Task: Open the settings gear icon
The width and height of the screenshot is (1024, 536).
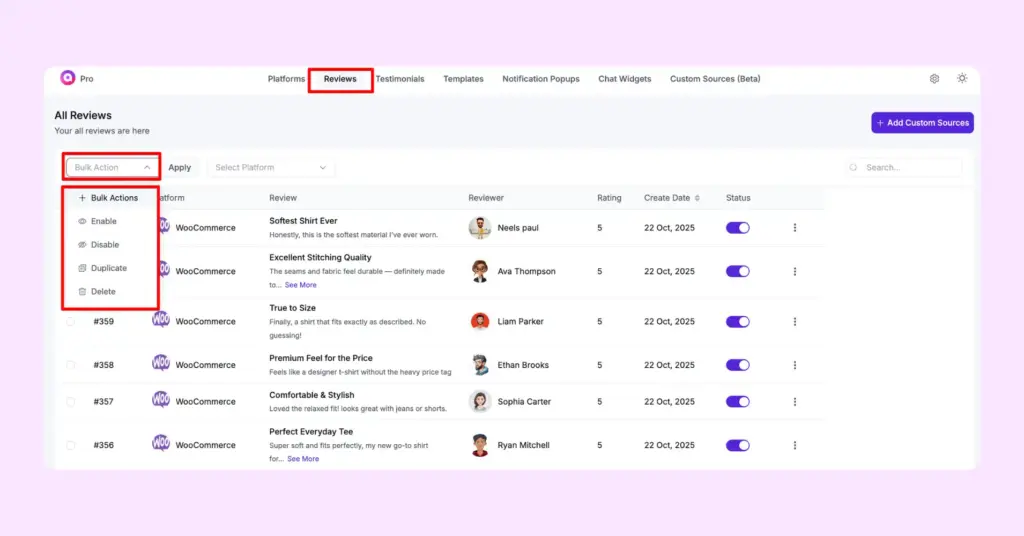Action: (x=935, y=78)
